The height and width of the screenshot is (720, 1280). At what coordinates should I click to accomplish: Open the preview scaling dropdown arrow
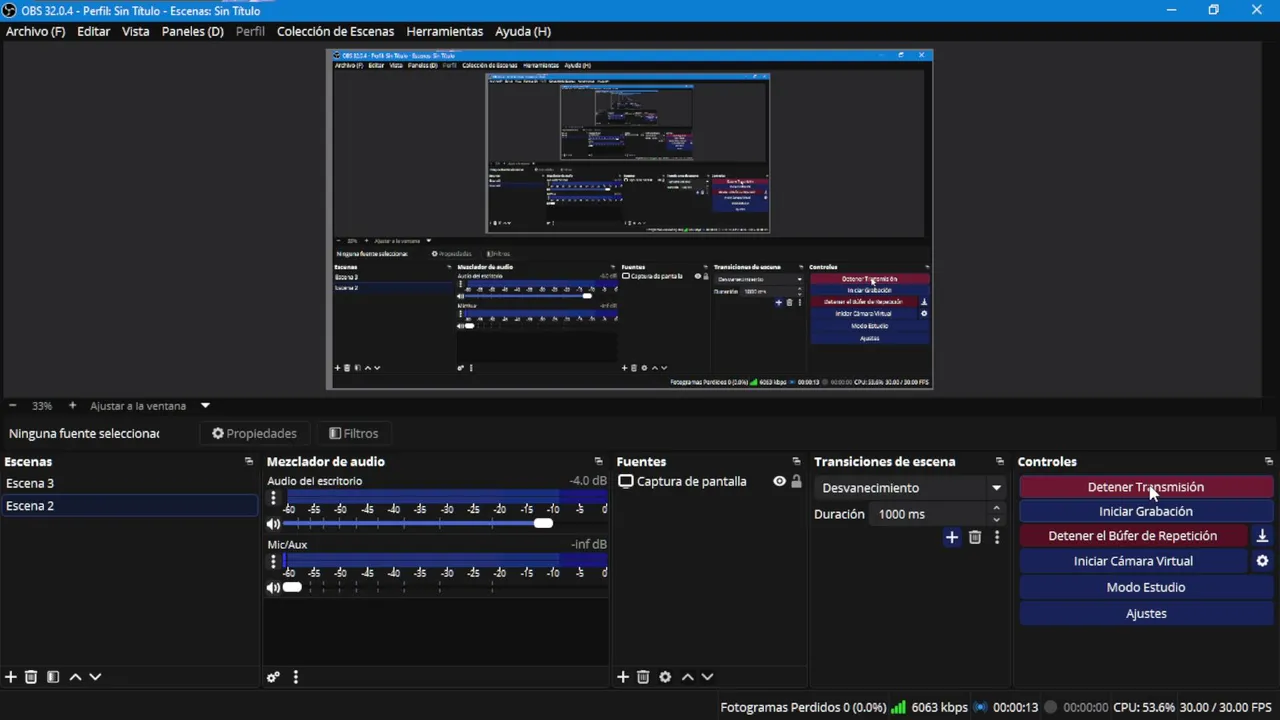pyautogui.click(x=205, y=406)
